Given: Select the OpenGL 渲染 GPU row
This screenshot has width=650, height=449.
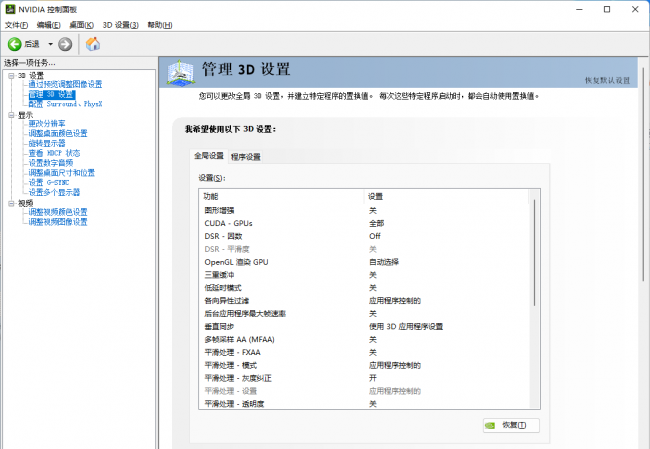Looking at the screenshot, I should [364, 262].
